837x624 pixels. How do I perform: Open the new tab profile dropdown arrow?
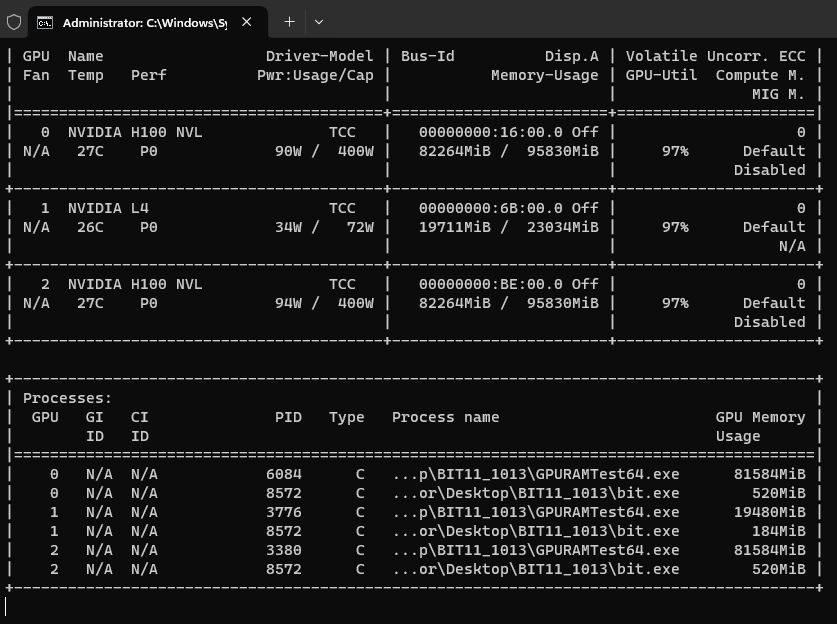coord(319,22)
